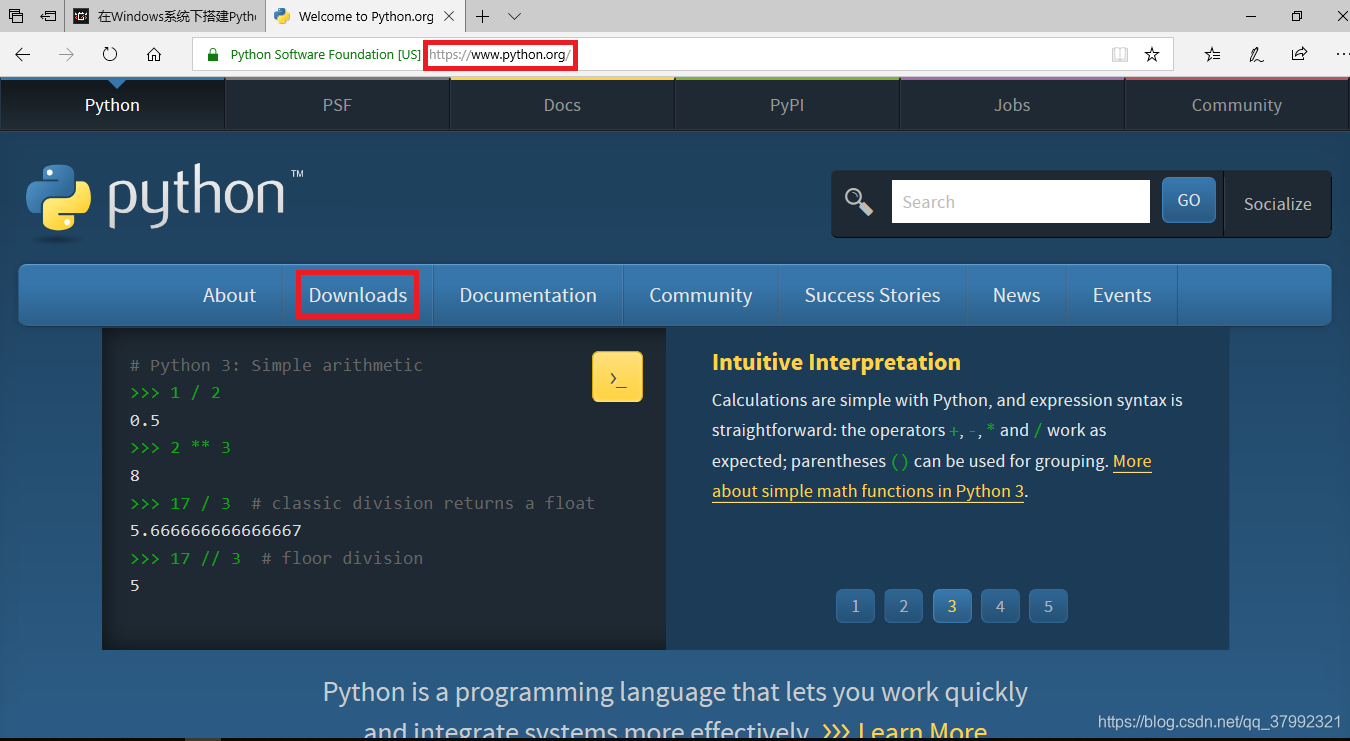
Task: Click the '>>> 17 // 3' code line
Action: click(x=185, y=558)
